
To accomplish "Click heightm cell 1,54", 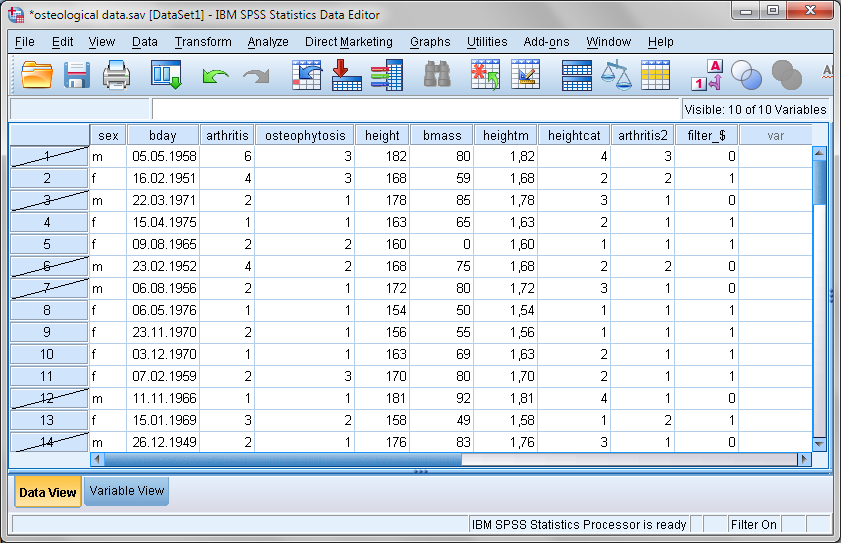I will point(506,310).
